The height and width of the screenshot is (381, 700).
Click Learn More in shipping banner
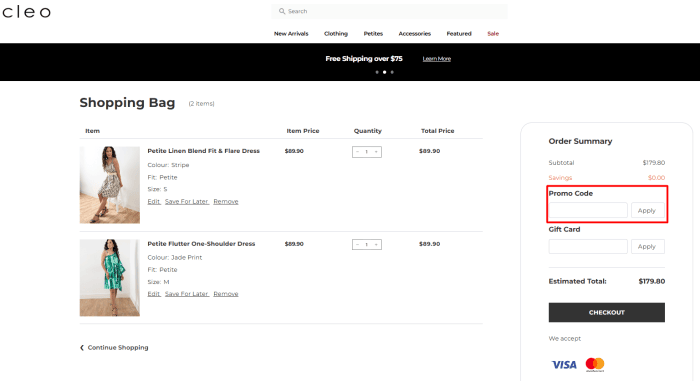tap(437, 59)
